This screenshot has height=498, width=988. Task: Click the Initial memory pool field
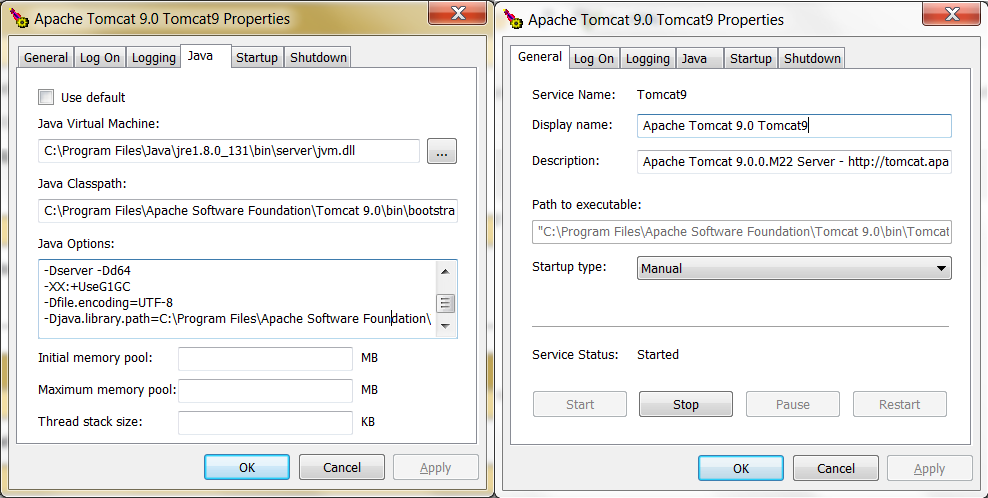(x=265, y=359)
